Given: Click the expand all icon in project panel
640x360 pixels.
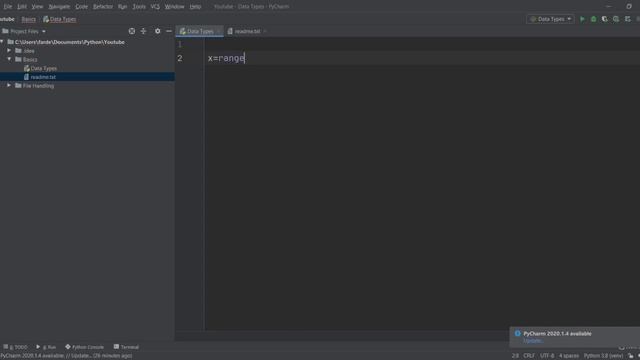Looking at the screenshot, I should (143, 31).
